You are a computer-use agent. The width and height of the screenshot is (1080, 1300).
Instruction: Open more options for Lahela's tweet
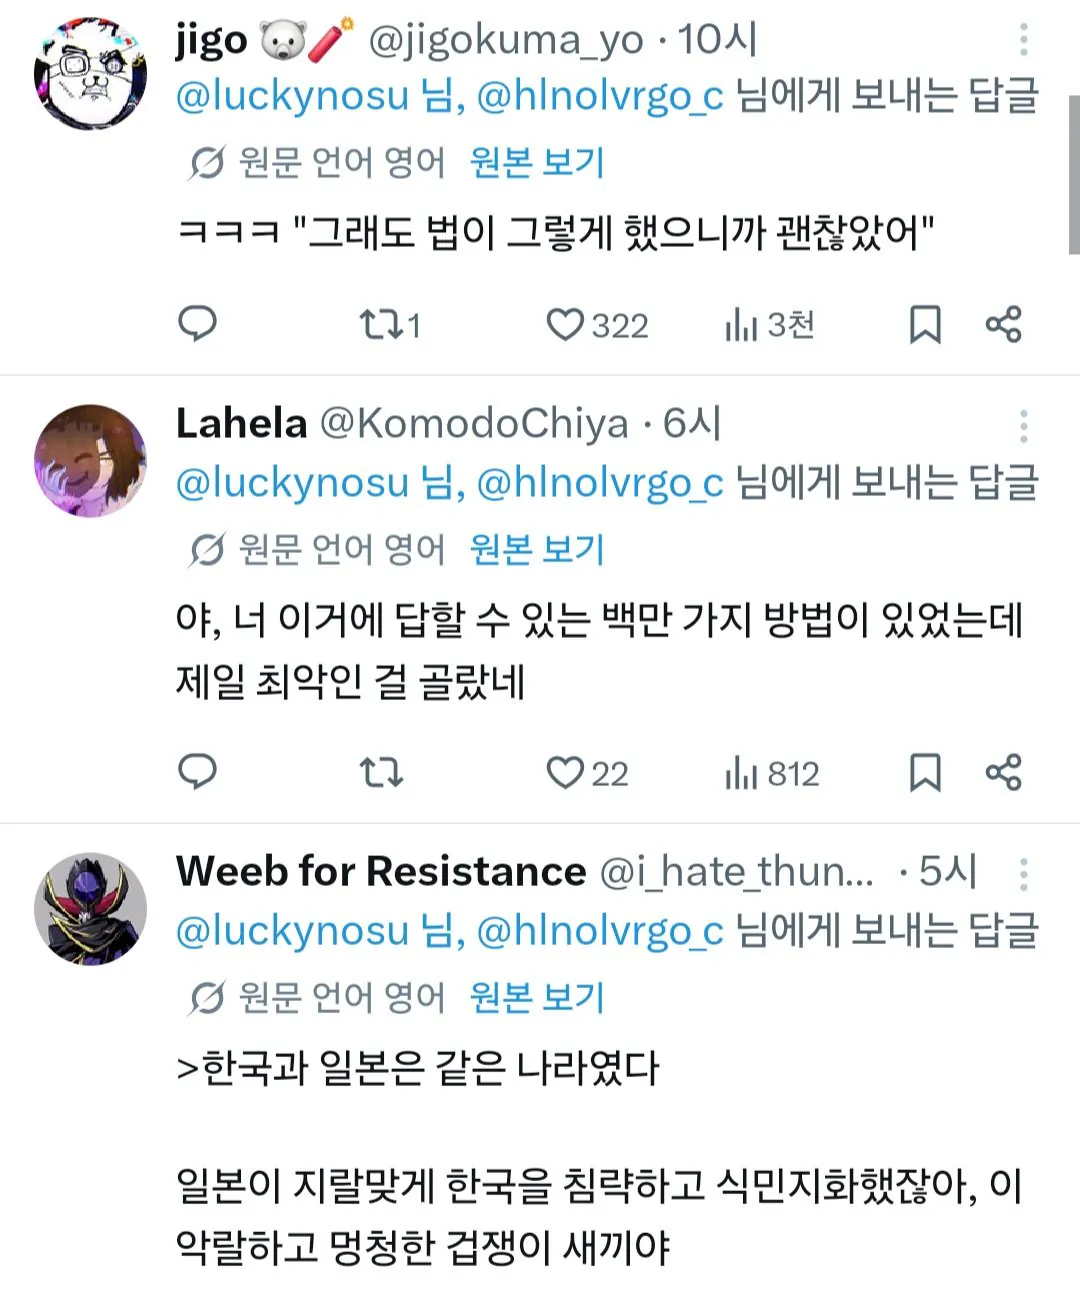click(1023, 426)
